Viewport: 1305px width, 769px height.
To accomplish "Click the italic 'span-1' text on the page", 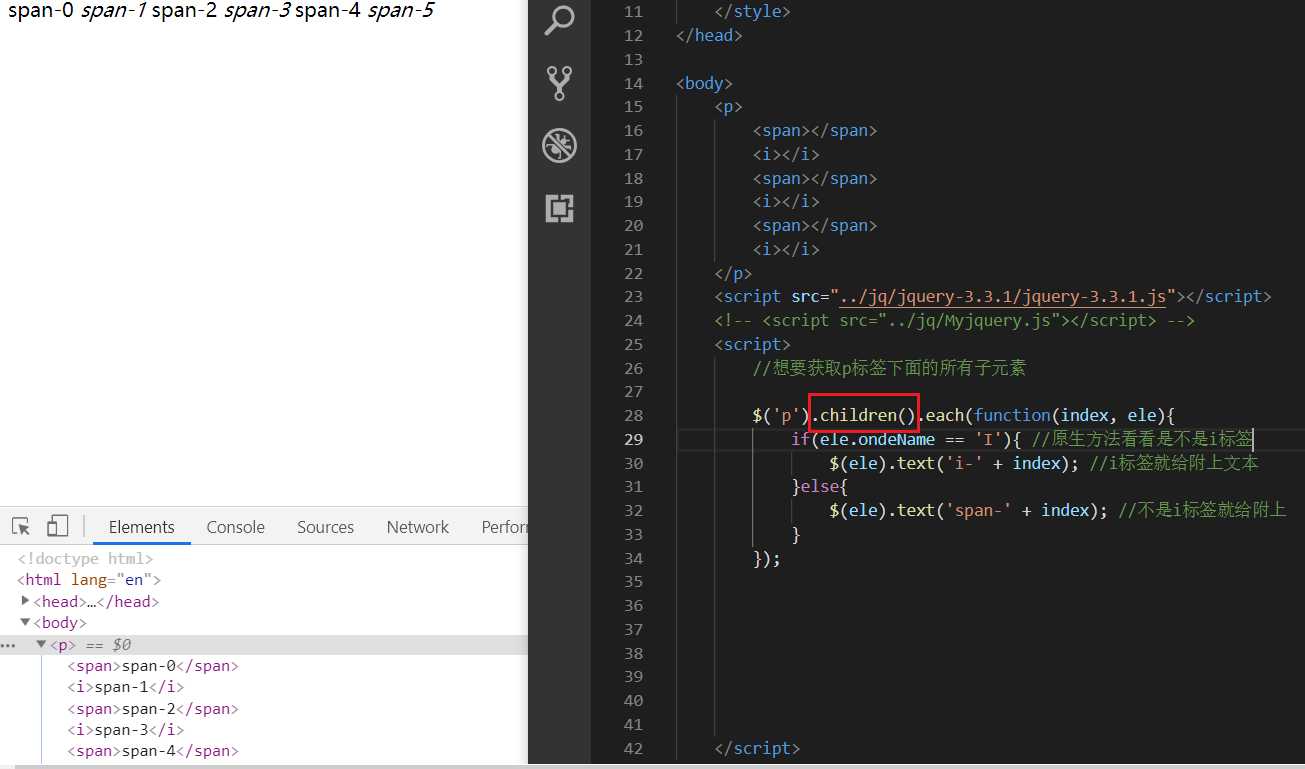I will (x=113, y=12).
